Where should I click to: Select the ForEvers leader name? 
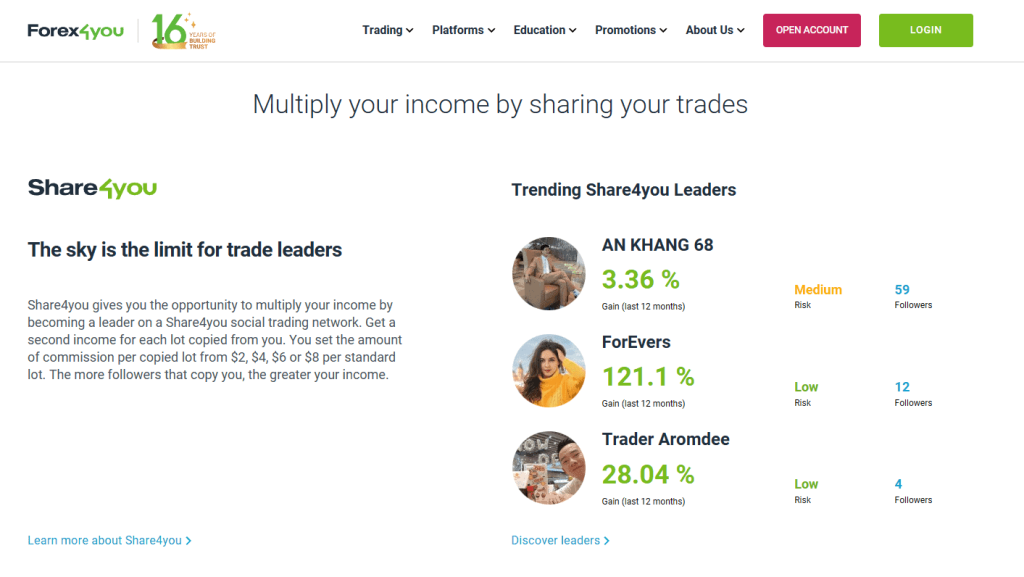(636, 342)
